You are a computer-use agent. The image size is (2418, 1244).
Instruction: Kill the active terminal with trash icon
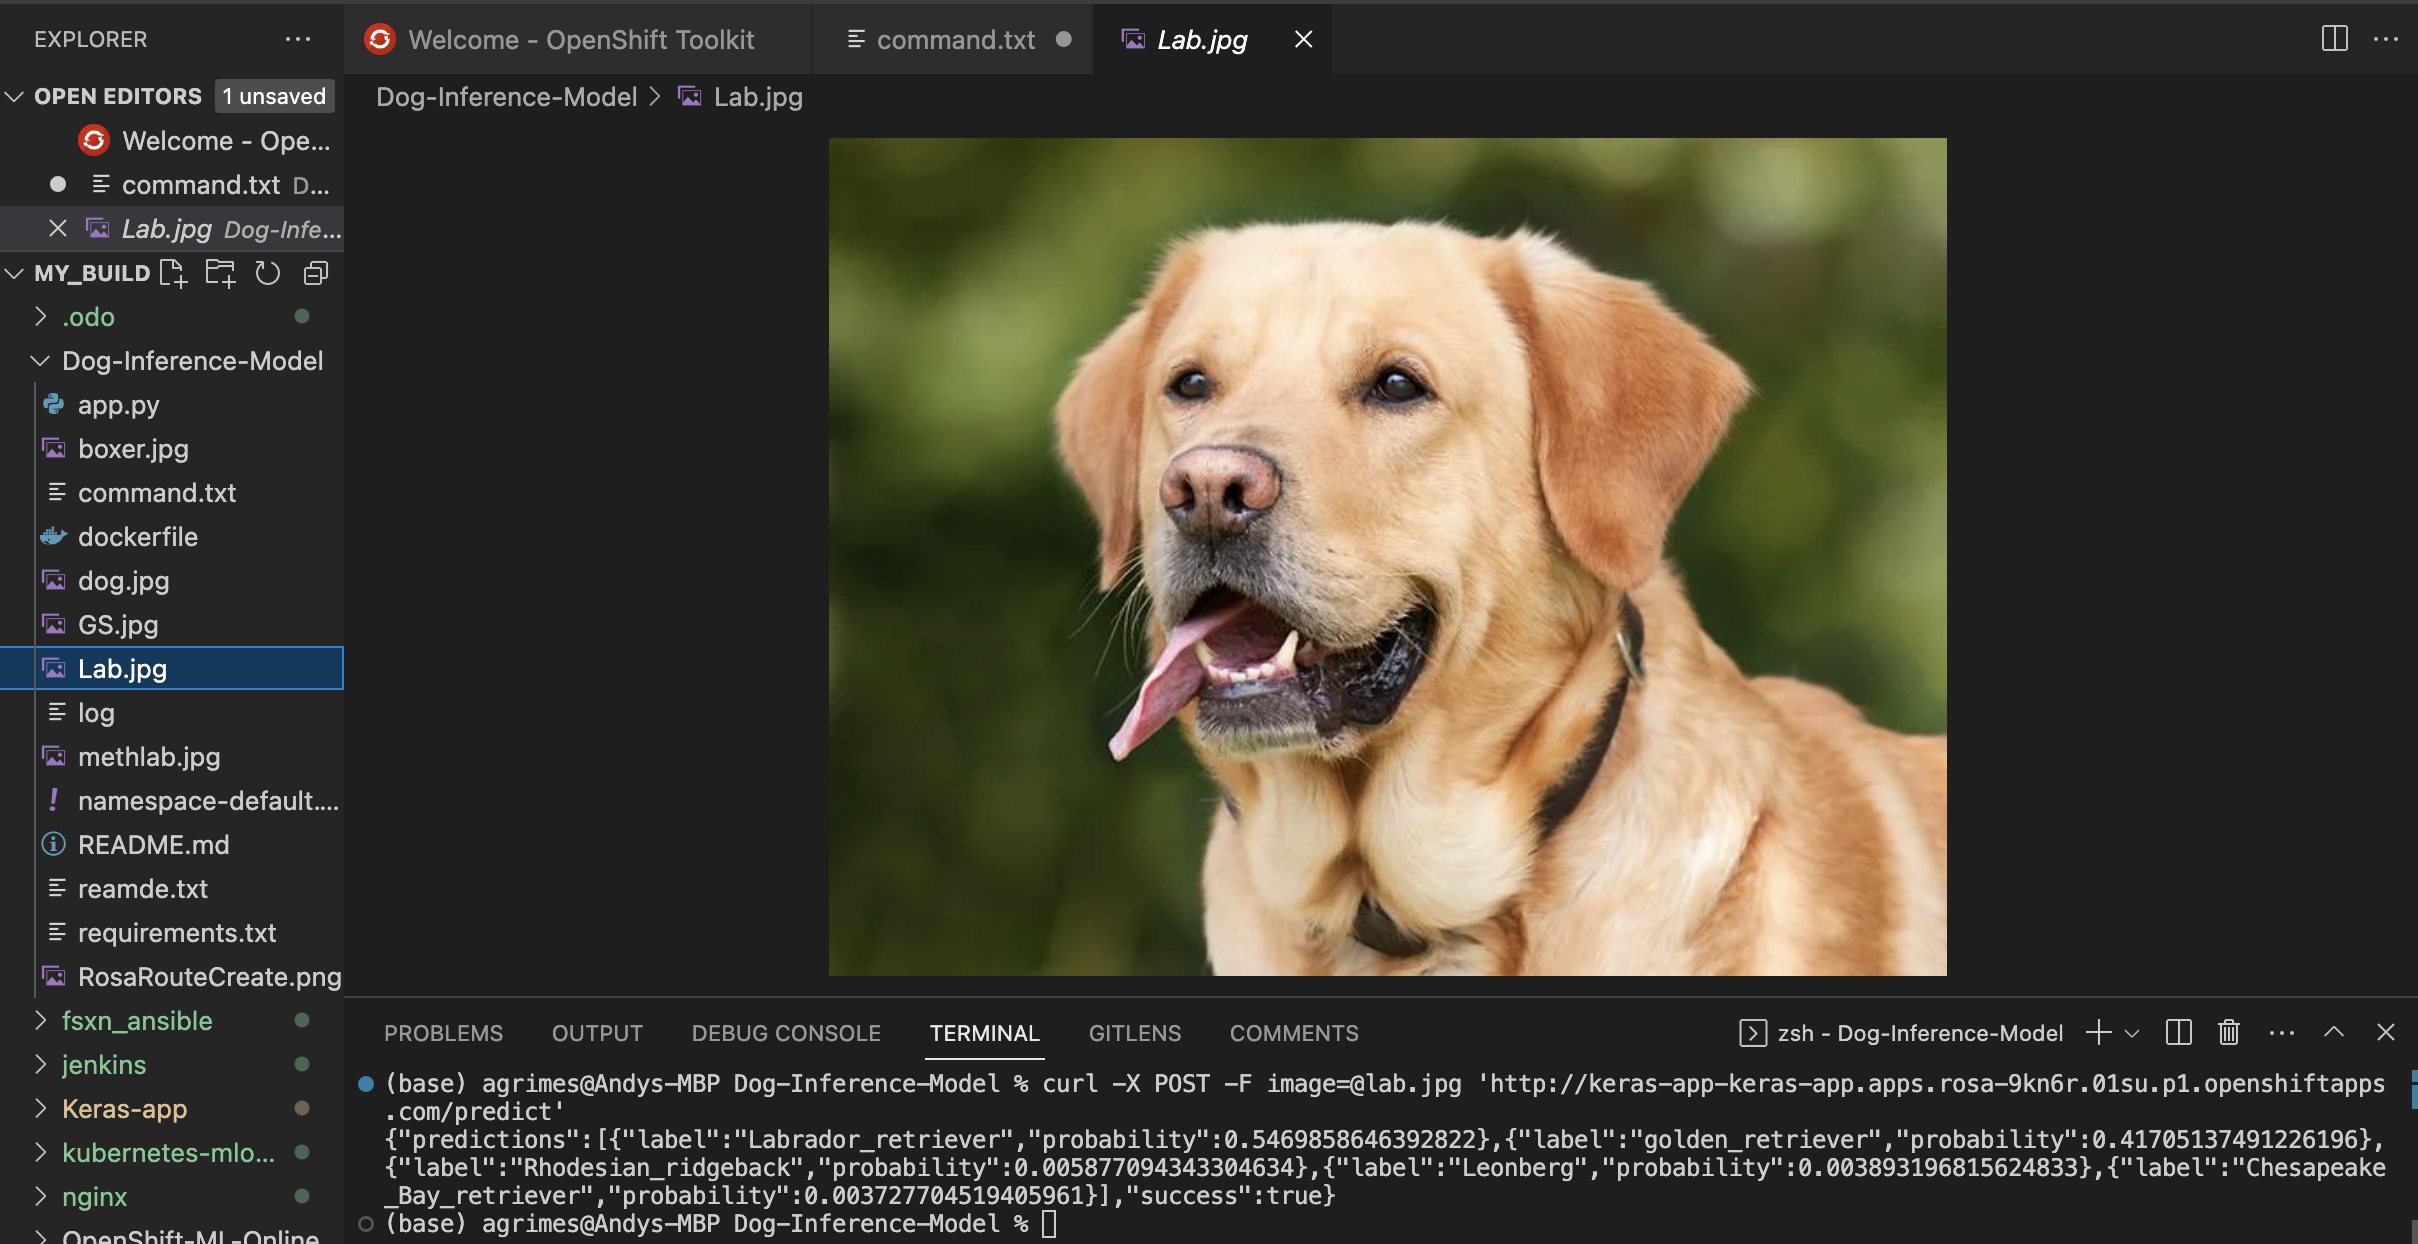click(x=2227, y=1032)
